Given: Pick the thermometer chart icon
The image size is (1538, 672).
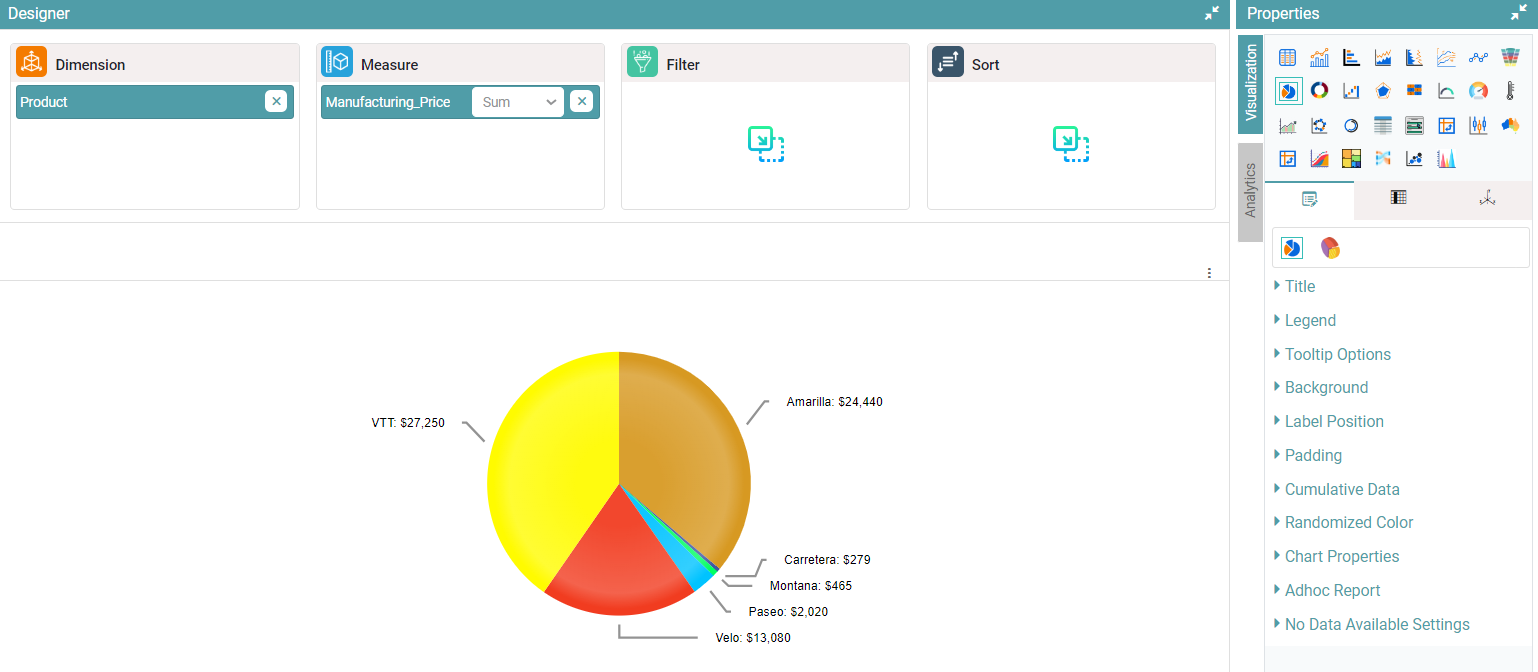Looking at the screenshot, I should coord(1510,91).
